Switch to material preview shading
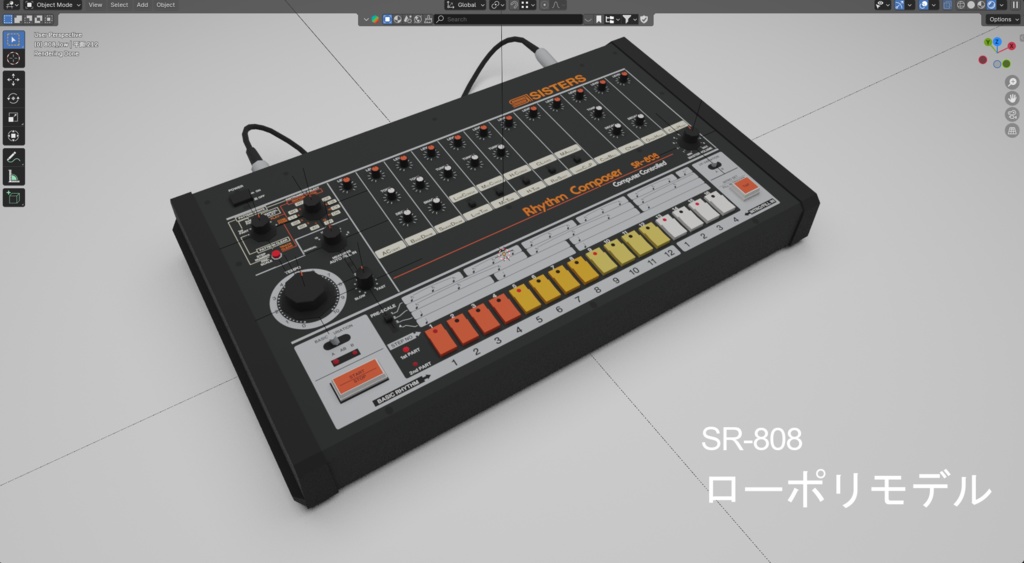The width and height of the screenshot is (1024, 563). pyautogui.click(x=981, y=5)
